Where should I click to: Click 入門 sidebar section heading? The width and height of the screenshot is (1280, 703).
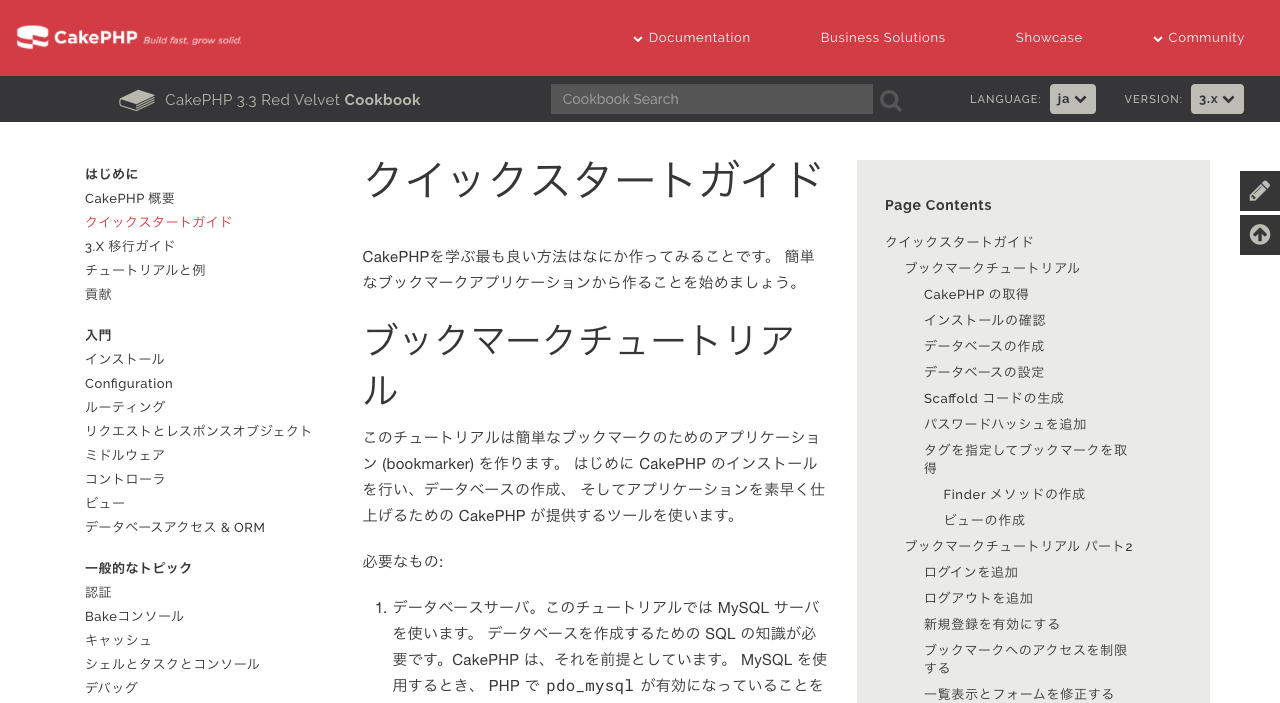(98, 335)
